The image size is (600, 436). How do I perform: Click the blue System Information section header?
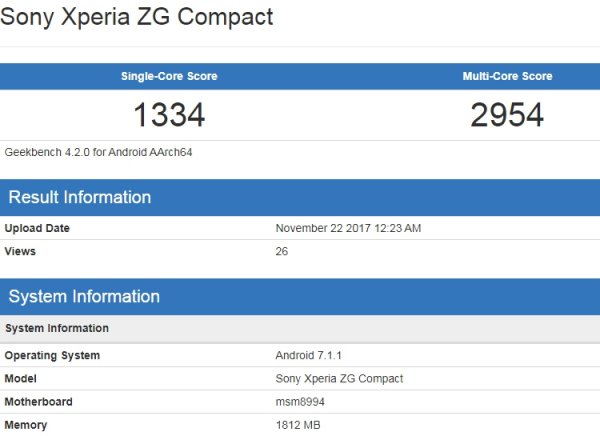84,296
